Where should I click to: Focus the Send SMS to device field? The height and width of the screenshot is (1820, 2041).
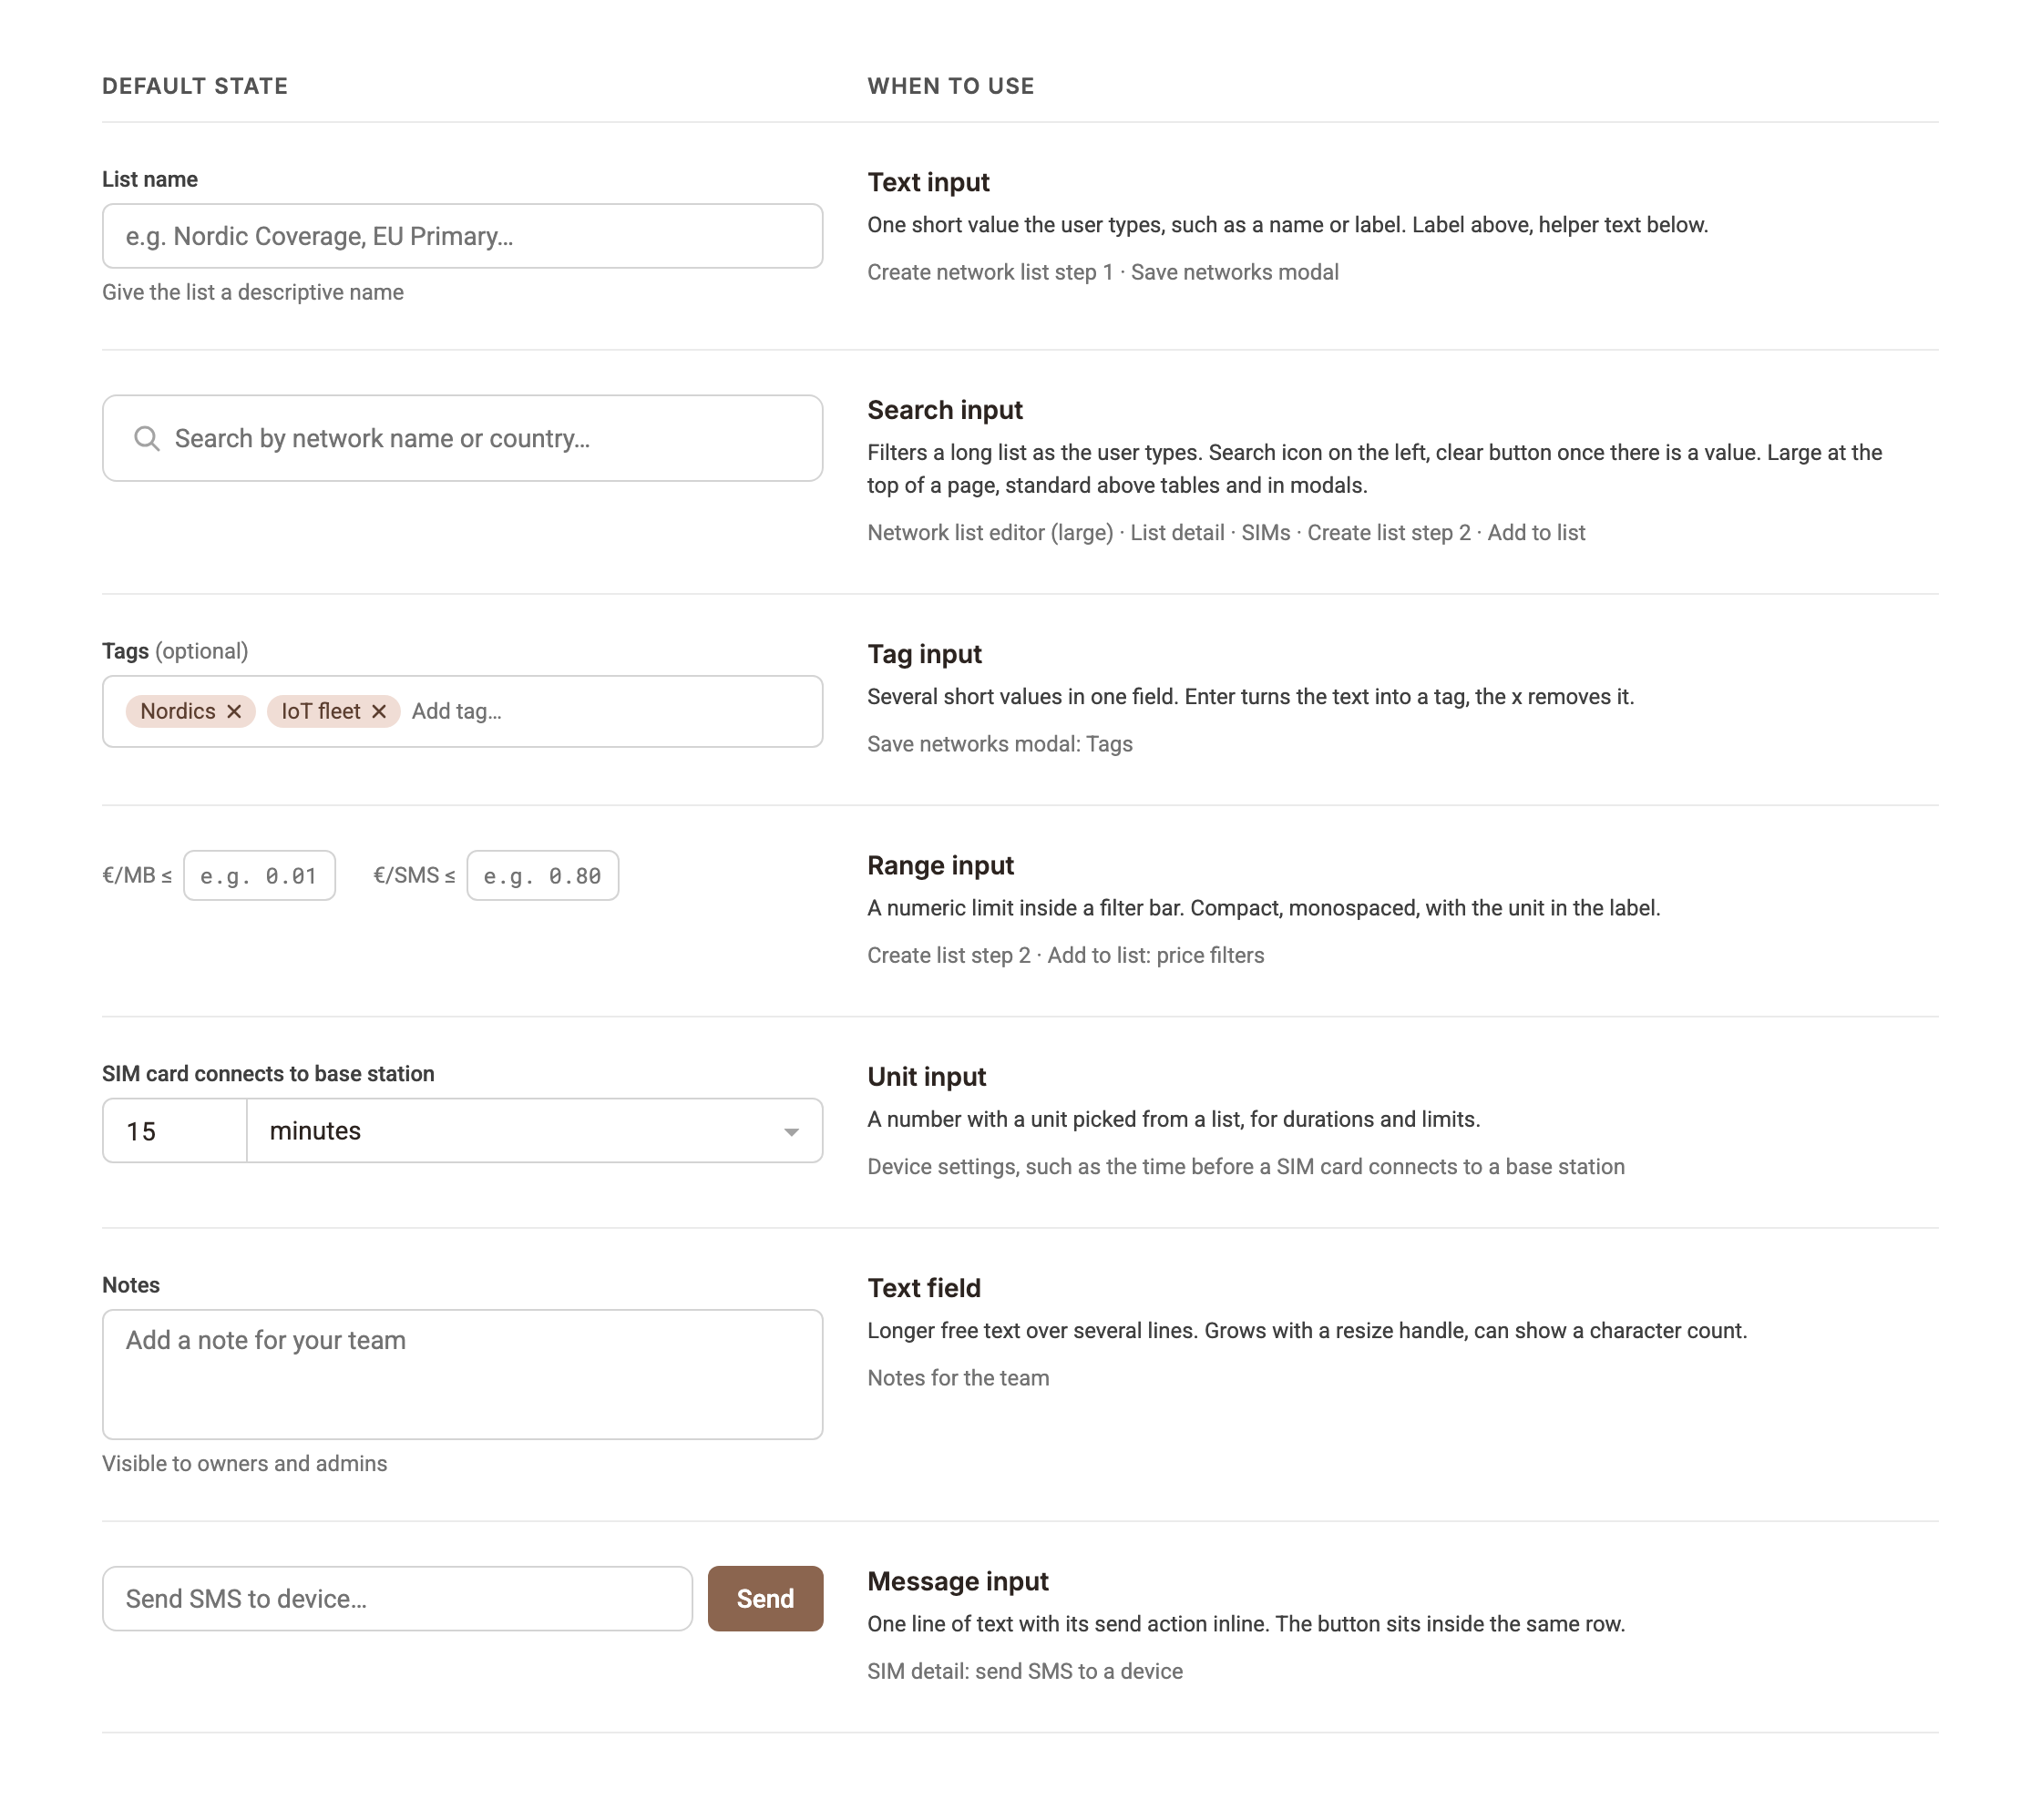397,1598
